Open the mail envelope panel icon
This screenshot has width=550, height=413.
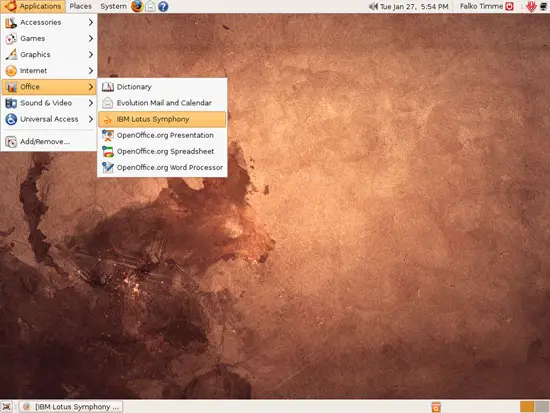[150, 6]
